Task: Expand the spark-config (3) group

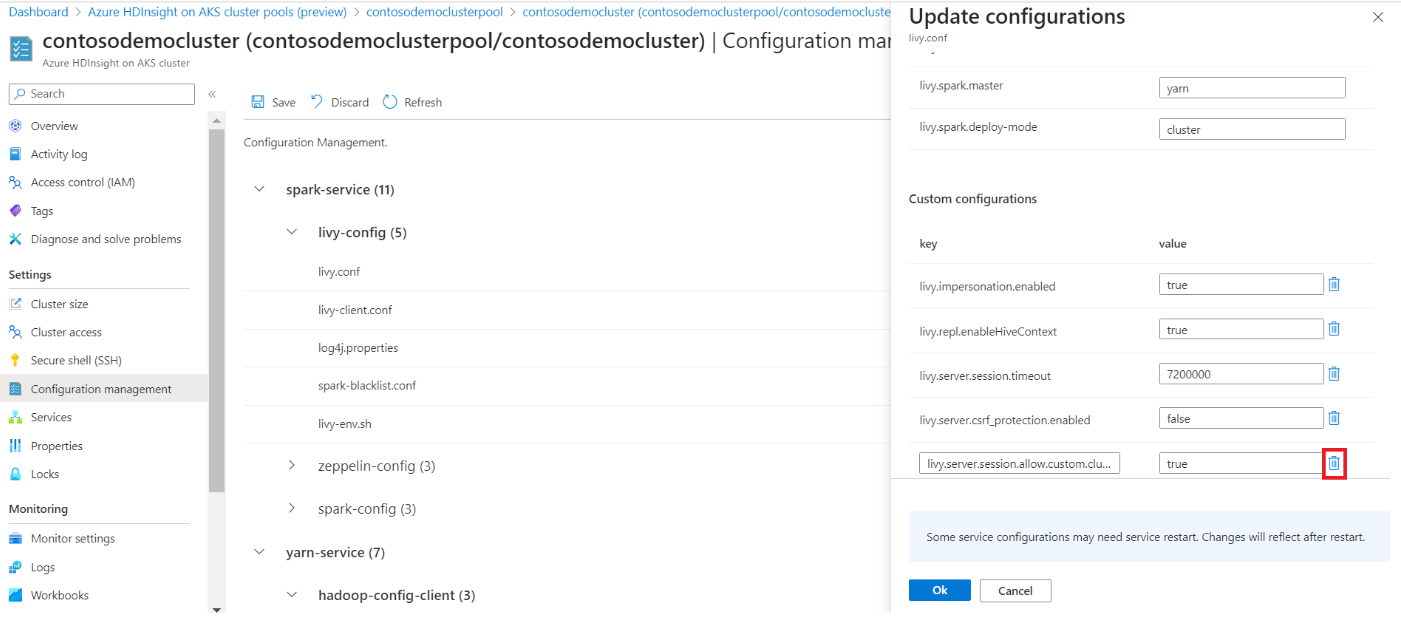Action: tap(292, 508)
